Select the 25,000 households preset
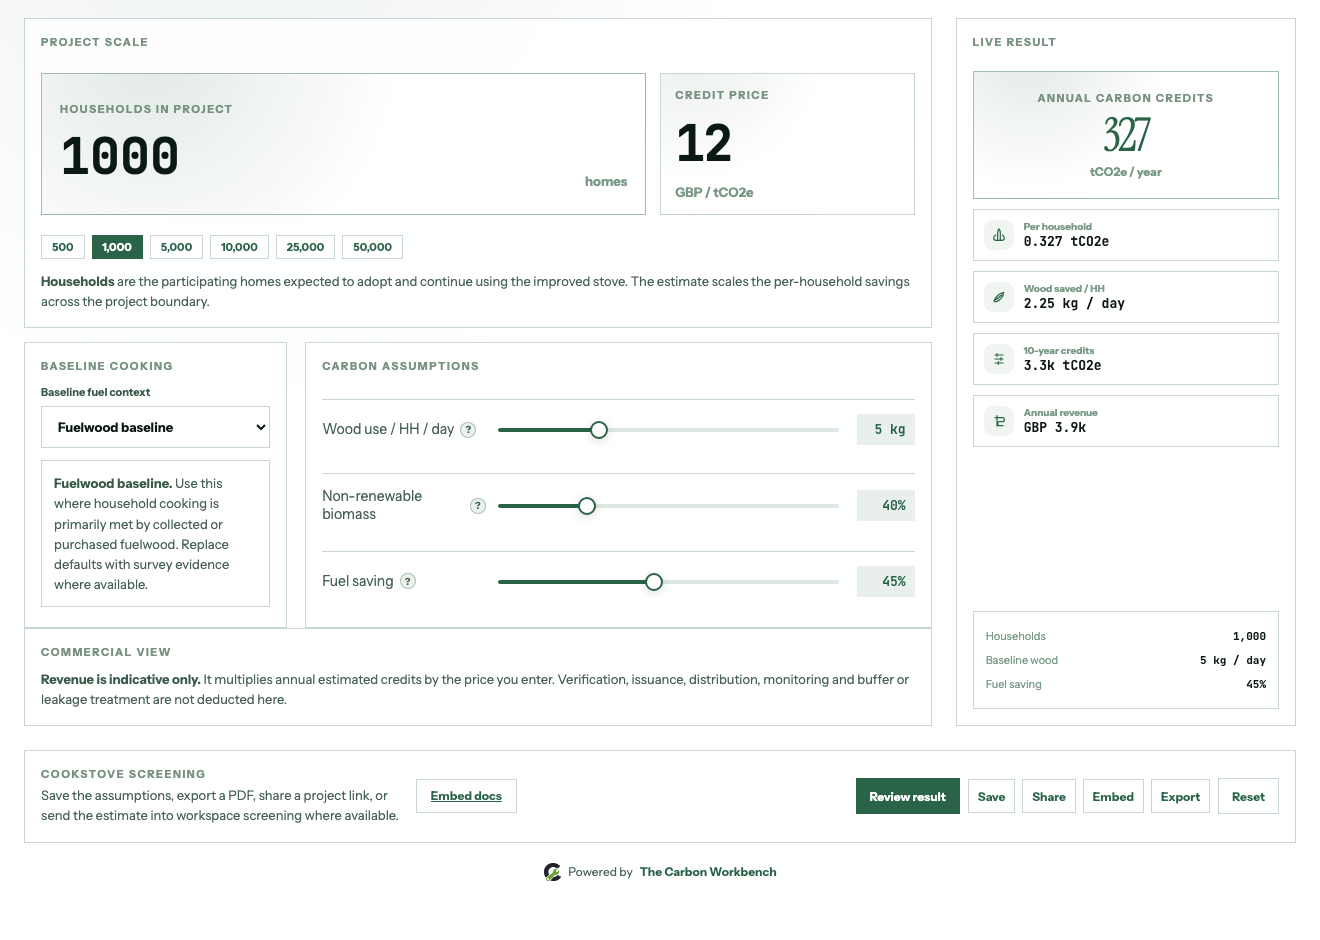This screenshot has height=940, width=1320. point(305,247)
